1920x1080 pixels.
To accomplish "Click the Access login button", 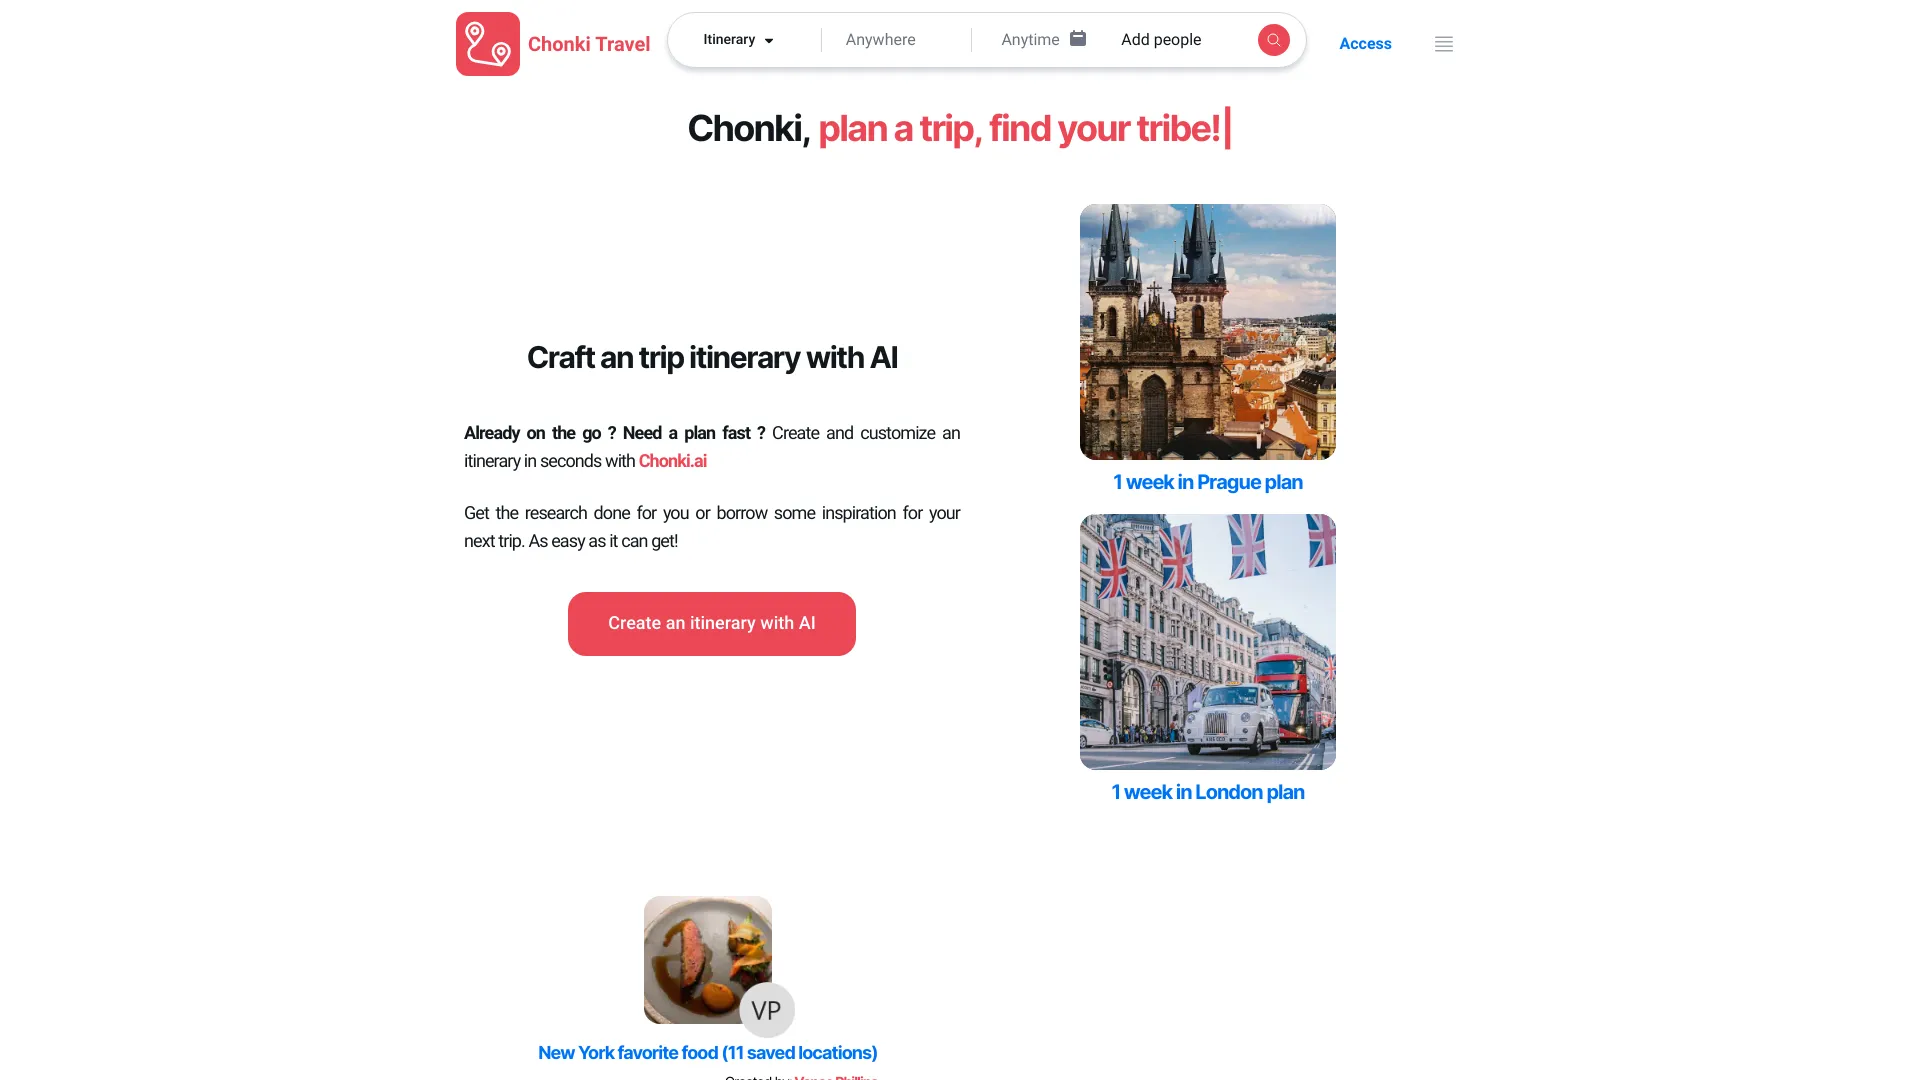I will point(1365,44).
